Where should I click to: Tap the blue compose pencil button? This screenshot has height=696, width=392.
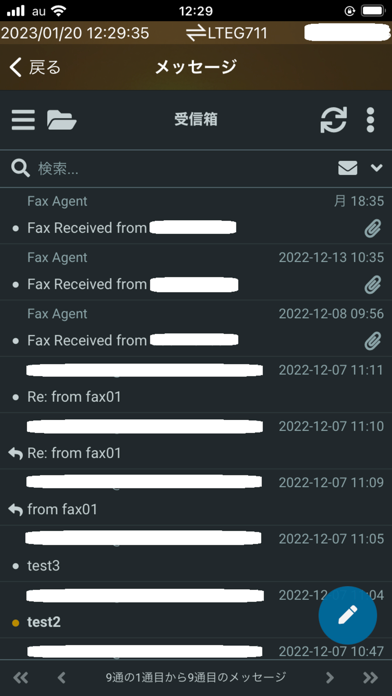click(348, 615)
